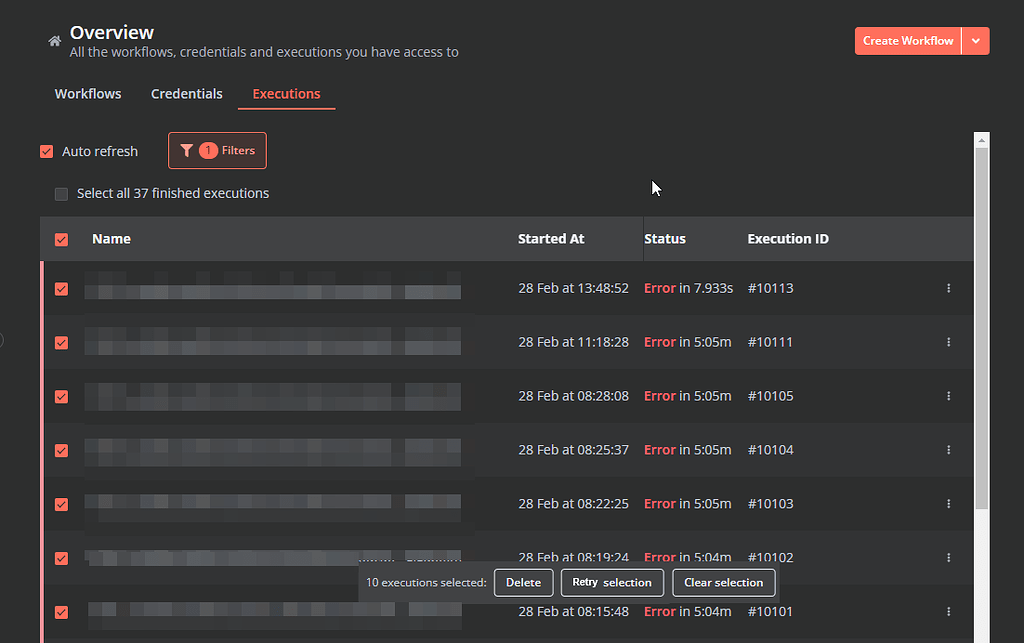Screen dimensions: 1024x643
Task: Switch to the Credentials tab
Action: point(186,93)
